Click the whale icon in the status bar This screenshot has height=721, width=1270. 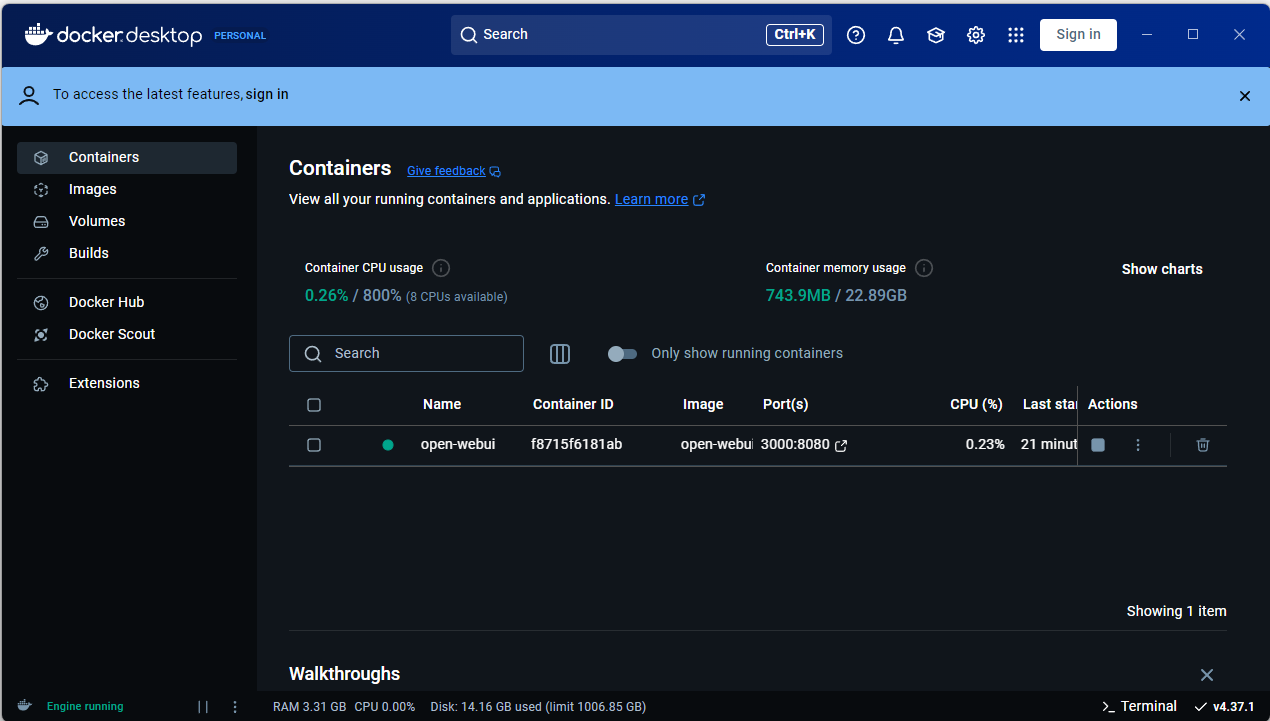click(x=24, y=706)
